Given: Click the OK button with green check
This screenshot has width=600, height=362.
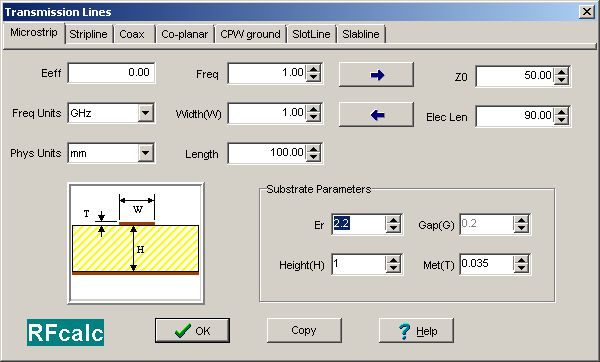Looking at the screenshot, I should coord(192,330).
